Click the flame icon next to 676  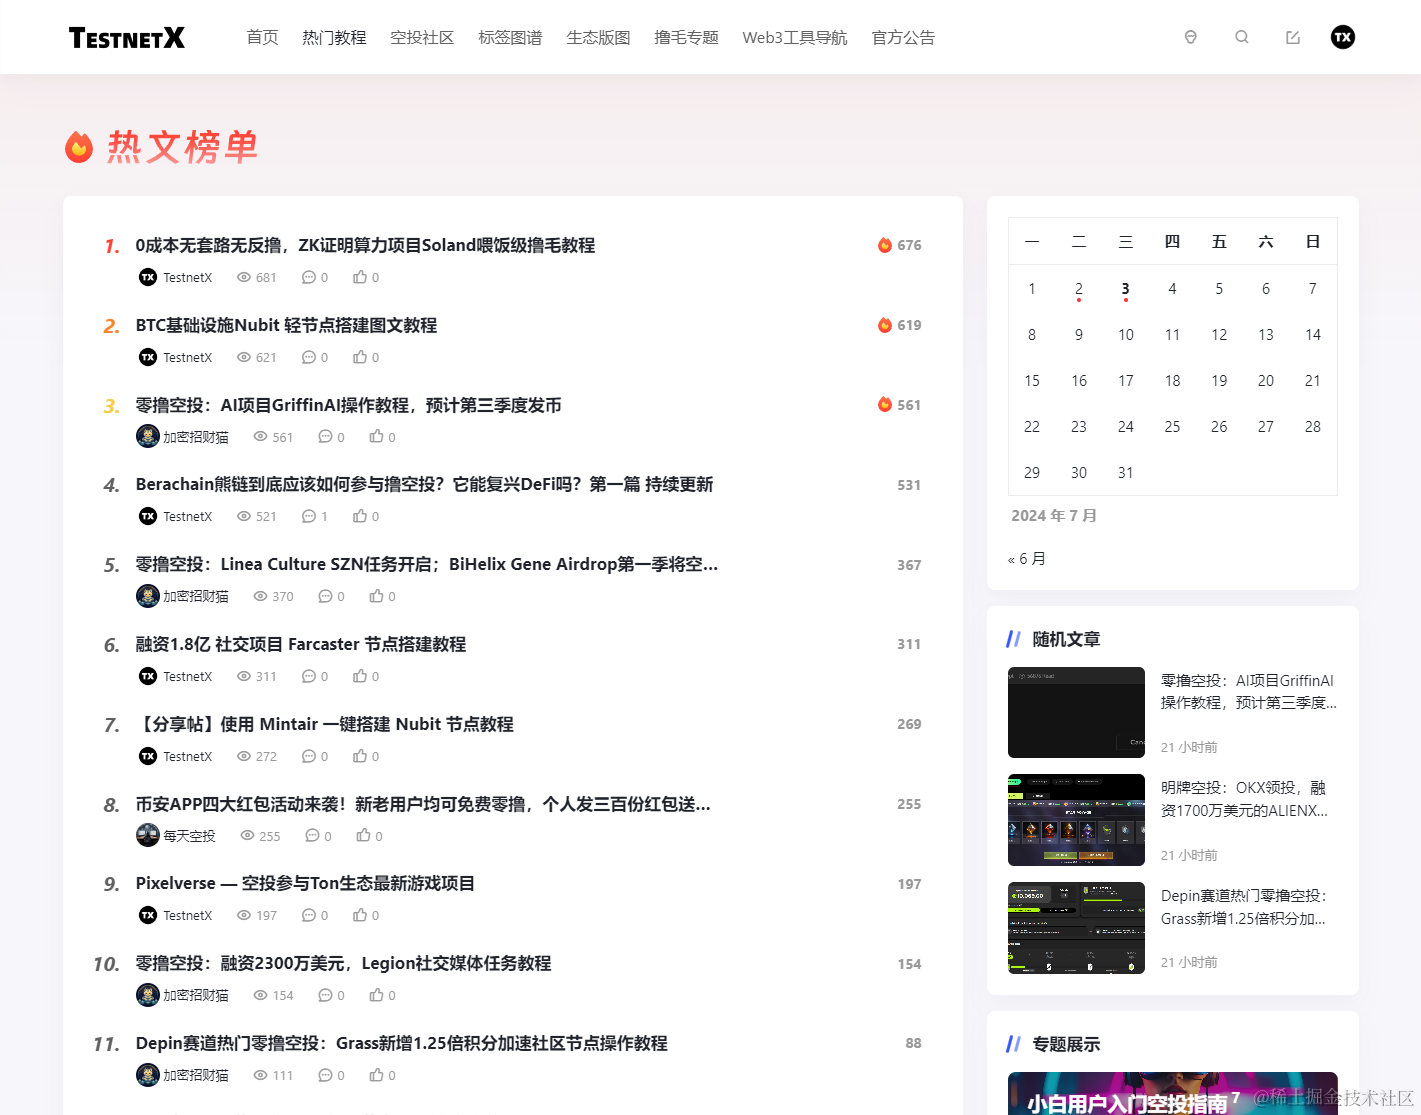click(x=886, y=244)
